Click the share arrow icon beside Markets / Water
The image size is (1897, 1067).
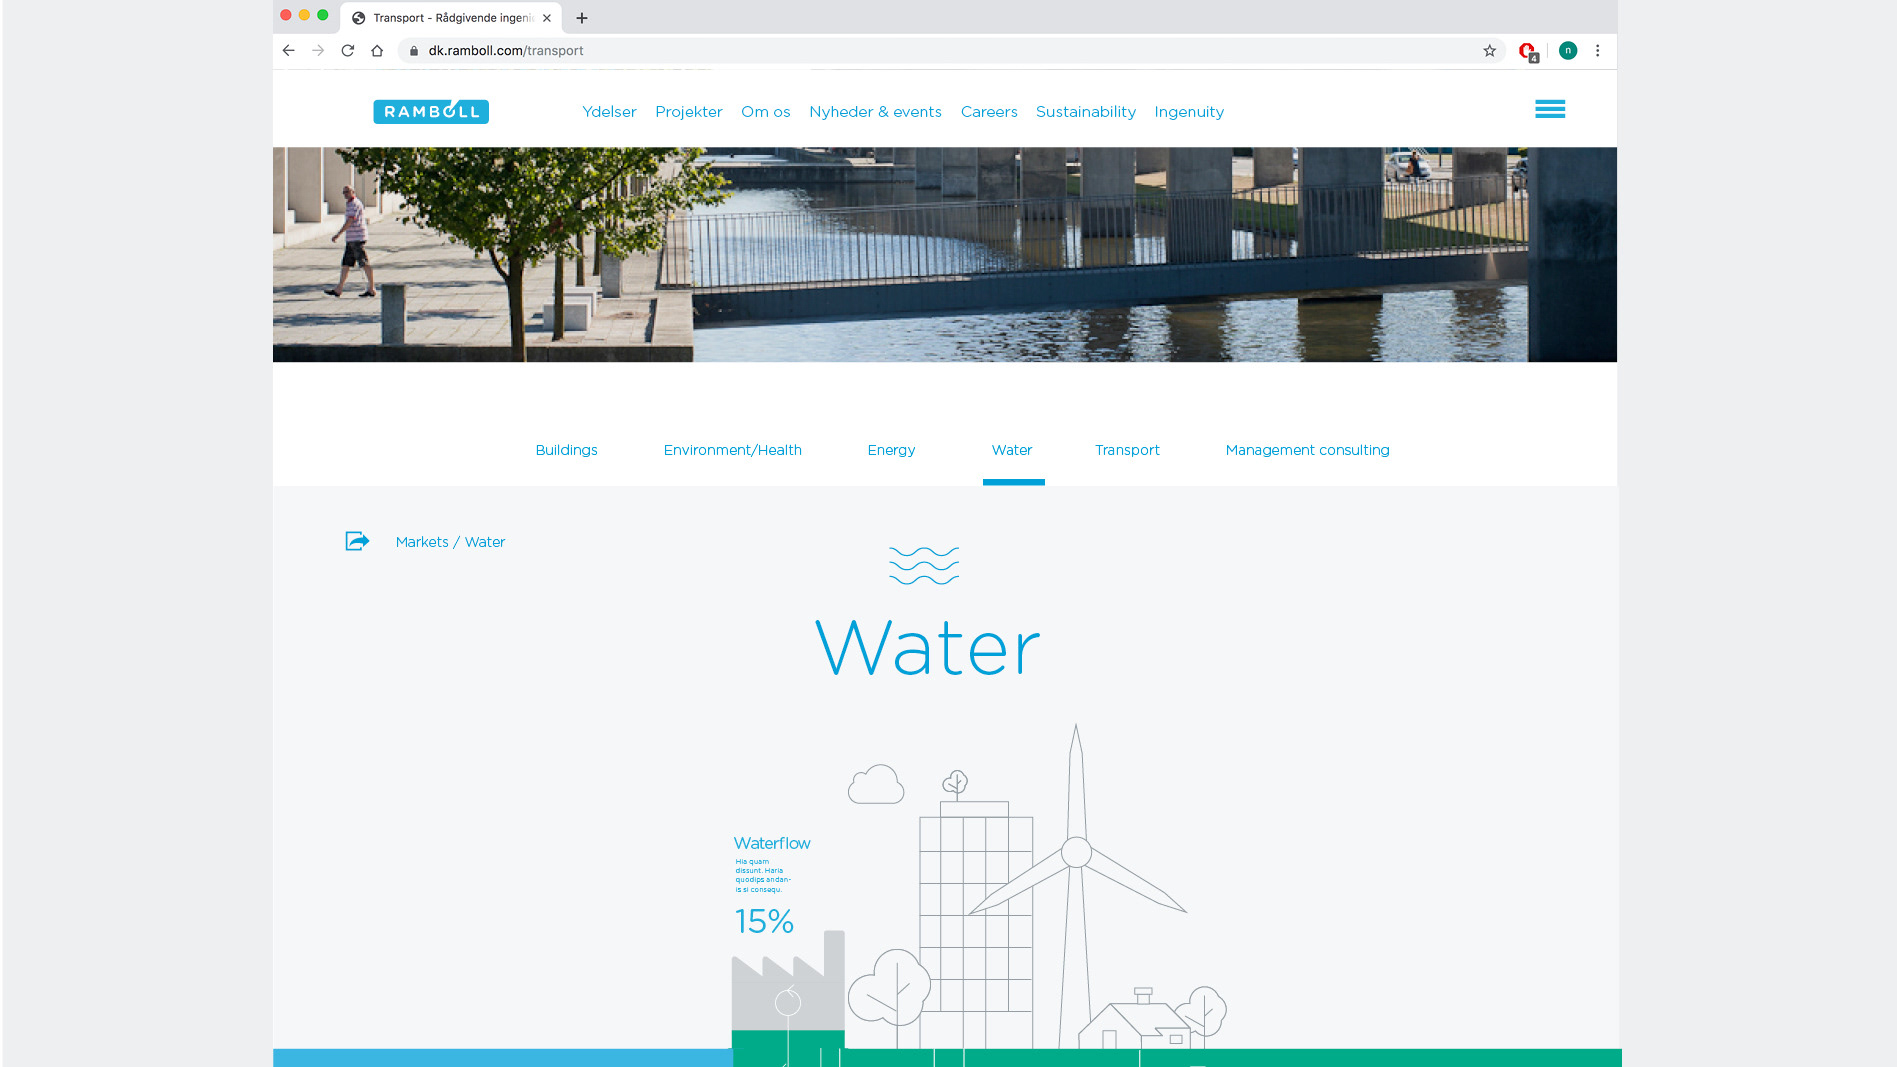pyautogui.click(x=357, y=541)
